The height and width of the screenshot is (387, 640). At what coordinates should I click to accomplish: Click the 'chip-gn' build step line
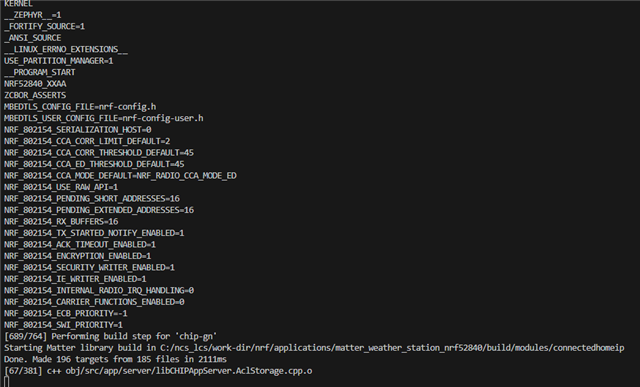coord(110,336)
